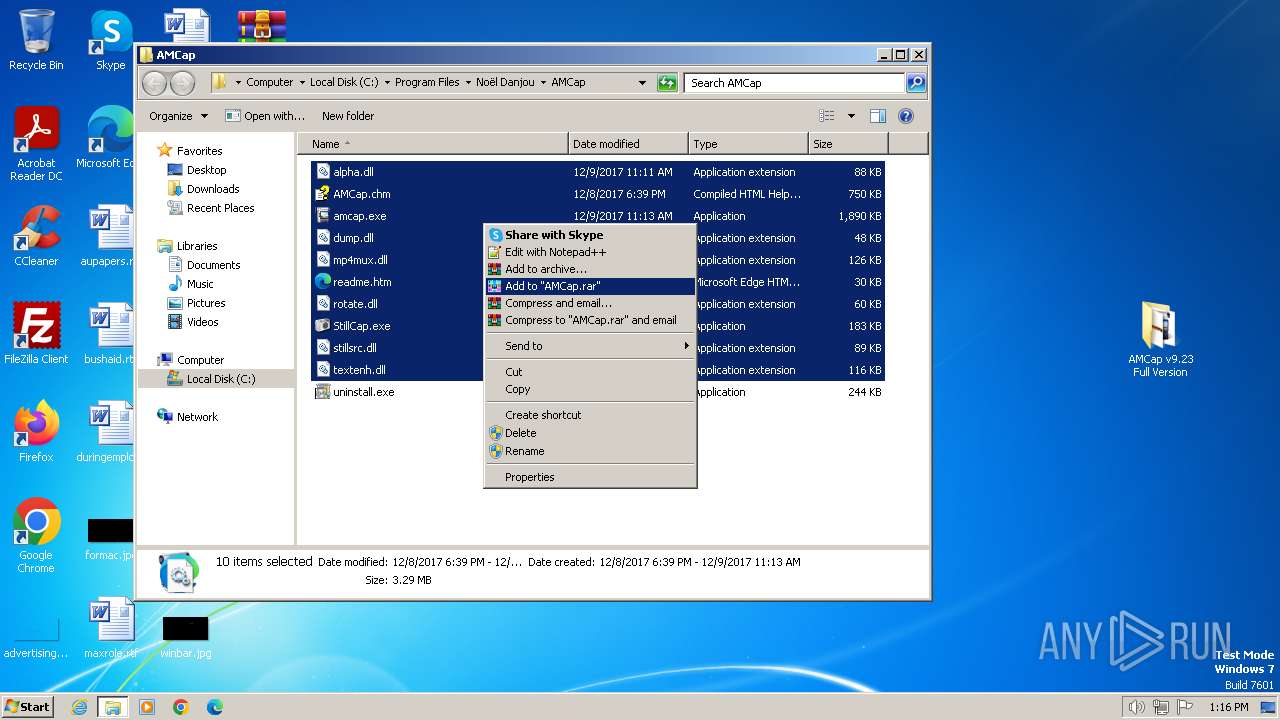Select Add to "AMCap.rar"
This screenshot has height=720, width=1280.
[590, 286]
